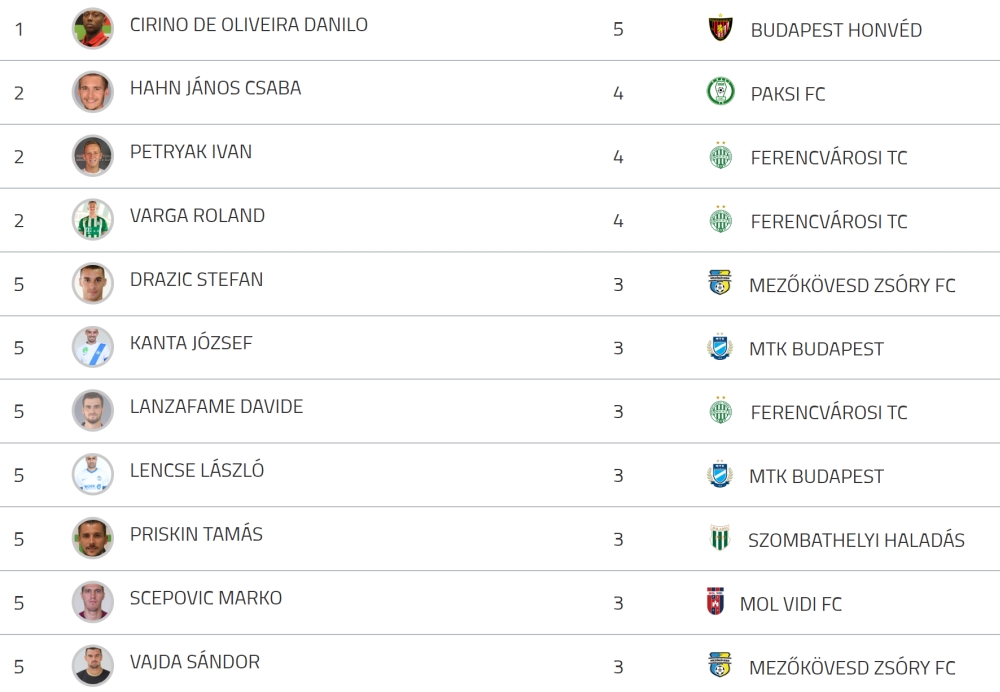Open the Budapest Honvéd team name

pos(836,30)
